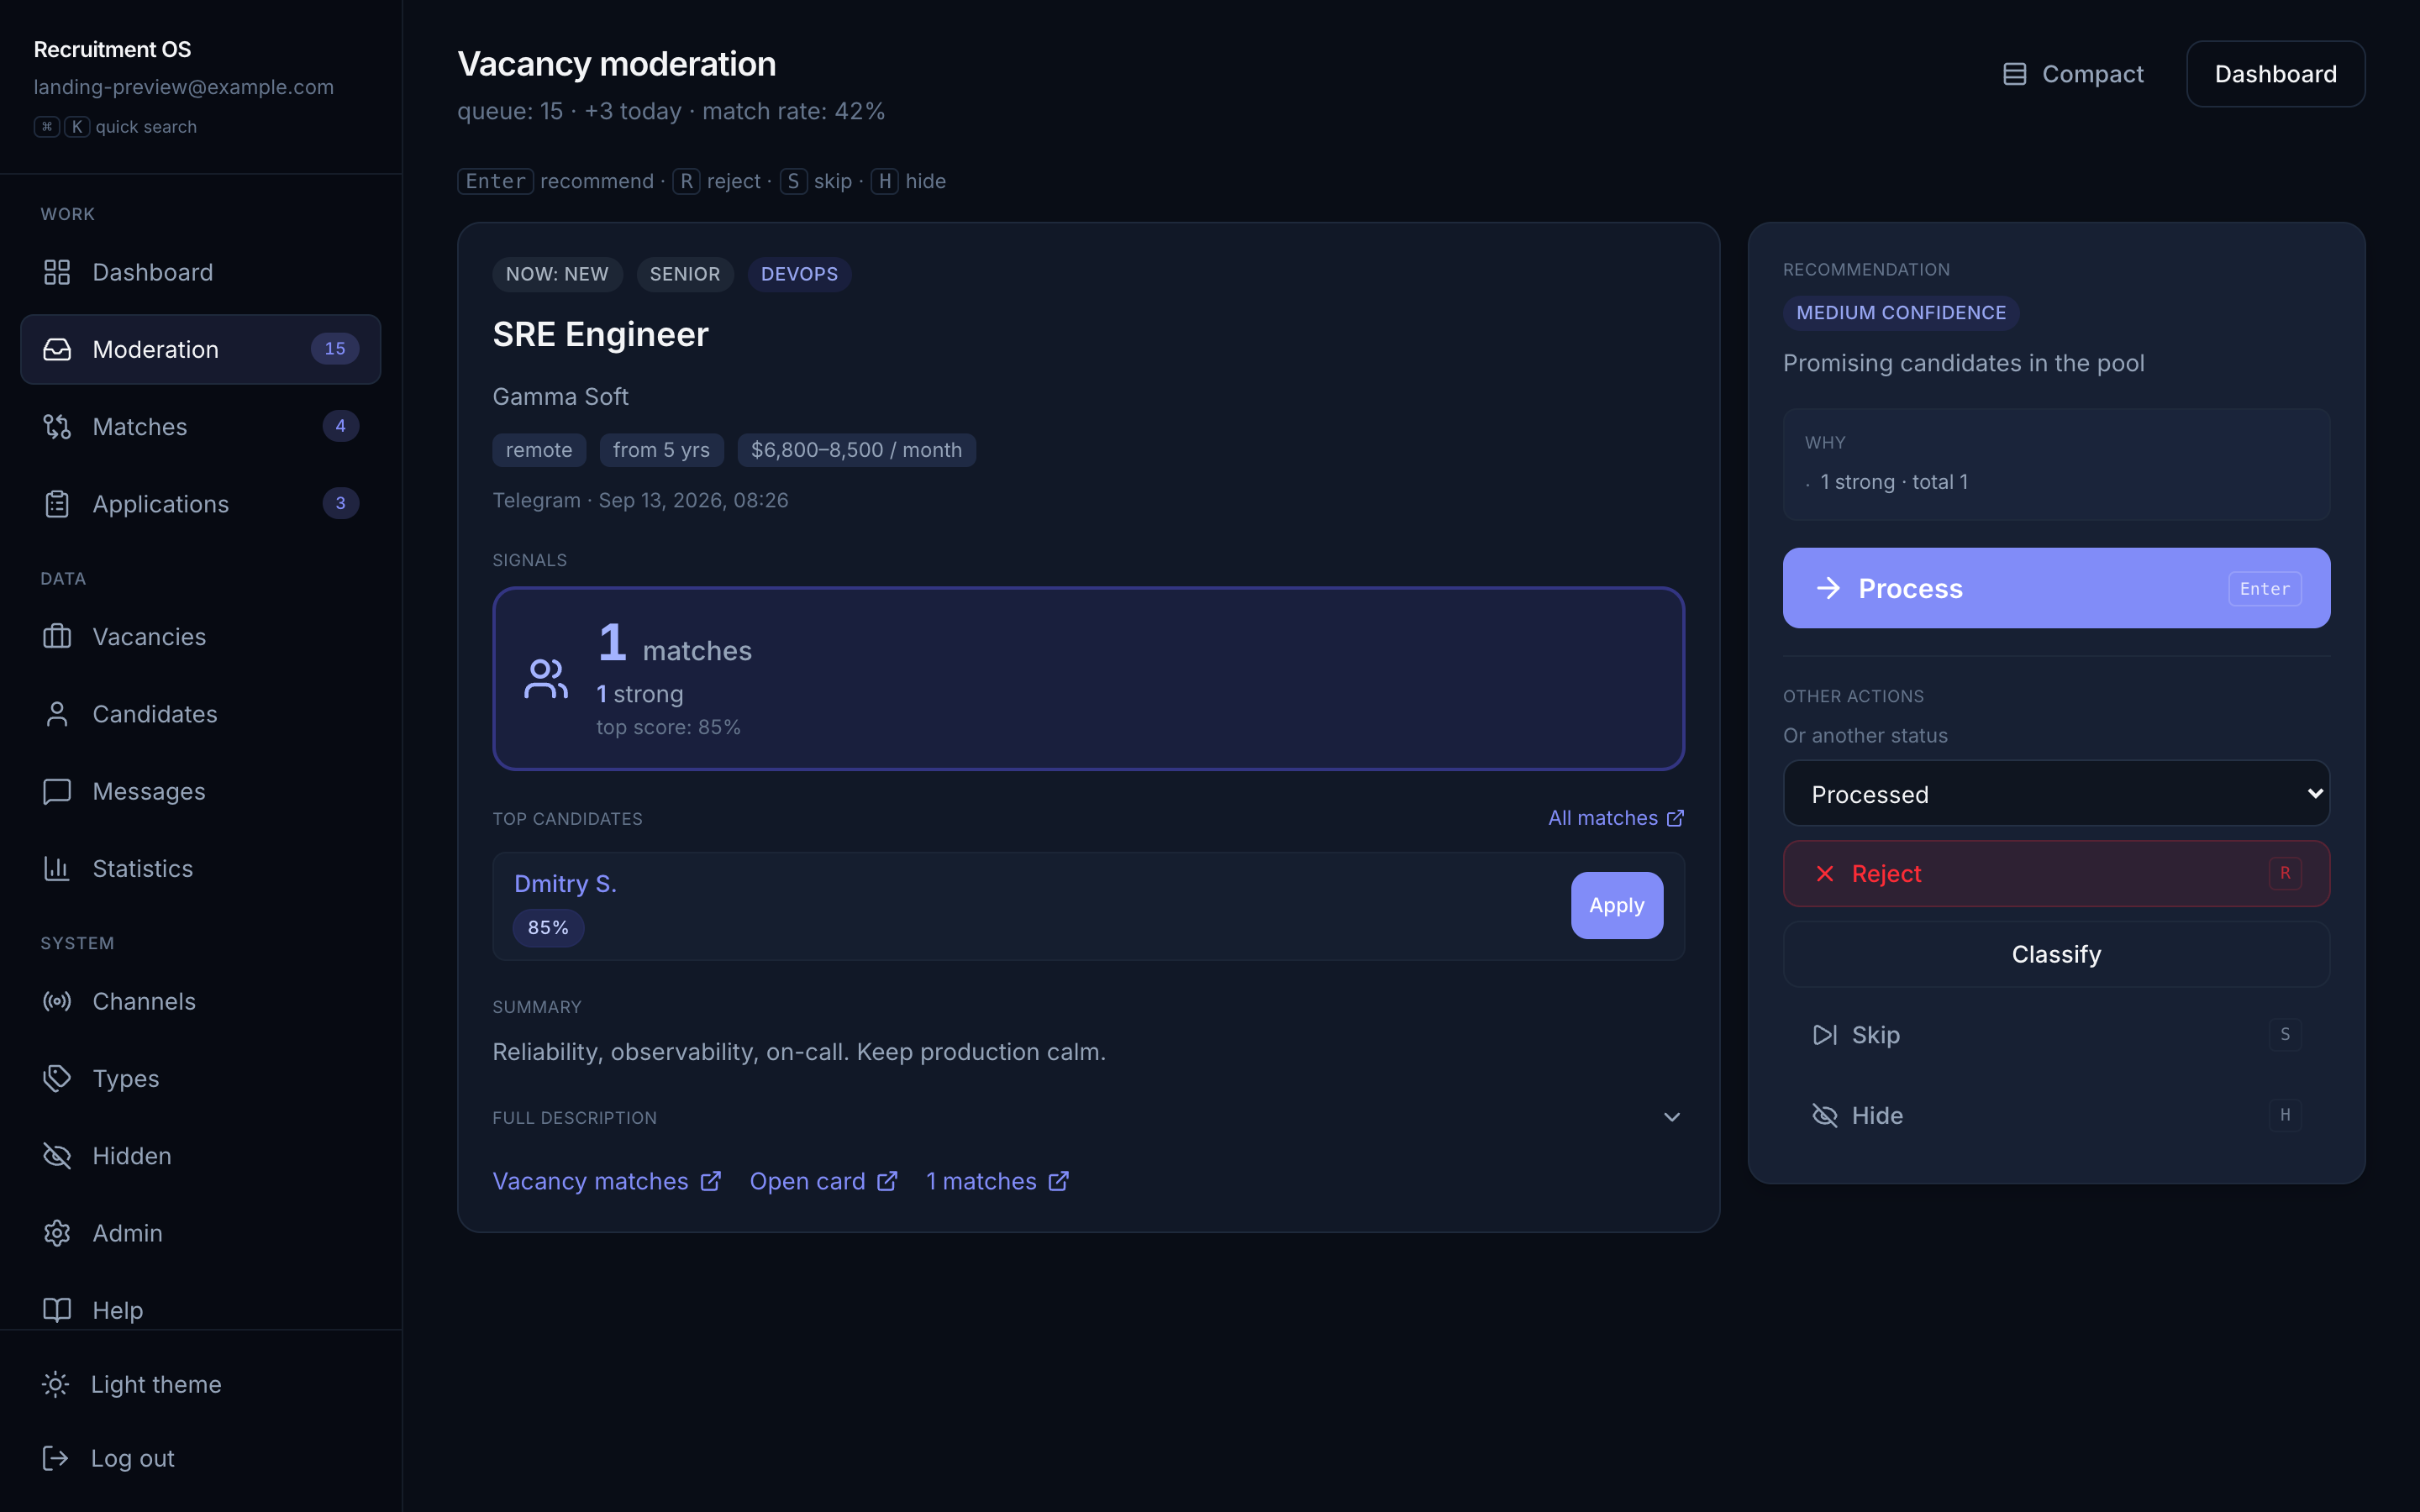Open the Open card link
This screenshot has width=2420, height=1512.
(823, 1181)
